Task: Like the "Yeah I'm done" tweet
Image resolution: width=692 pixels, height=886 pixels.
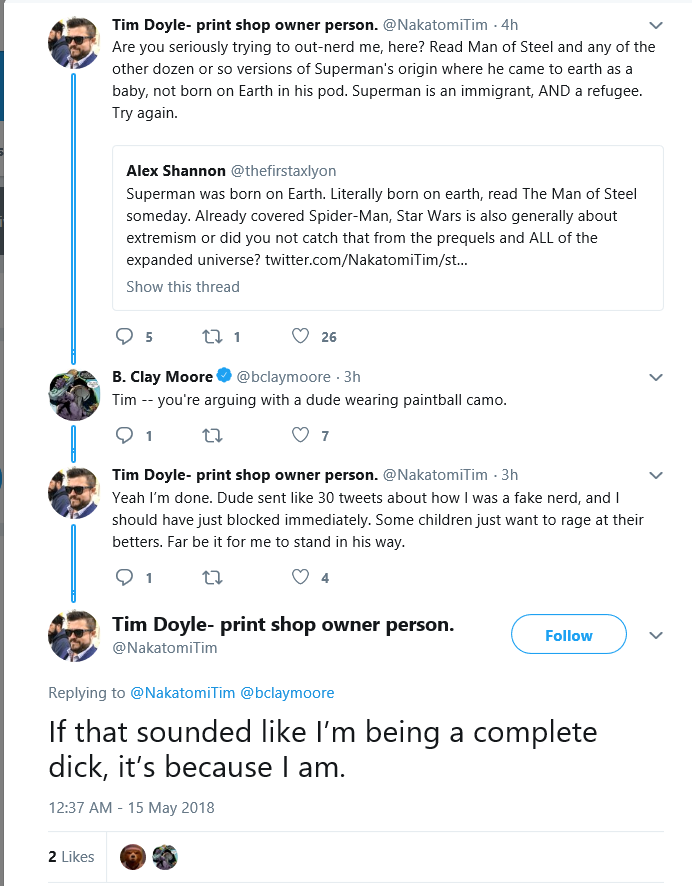Action: click(301, 577)
